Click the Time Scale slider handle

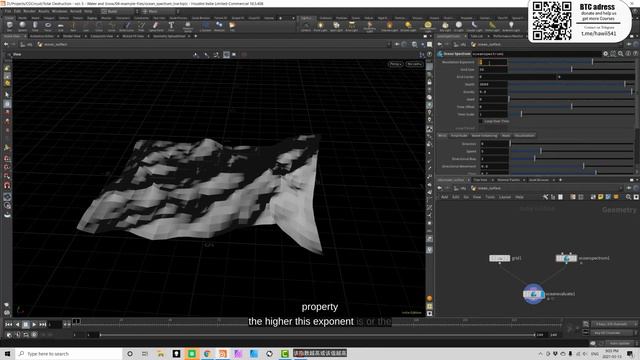click(x=521, y=114)
